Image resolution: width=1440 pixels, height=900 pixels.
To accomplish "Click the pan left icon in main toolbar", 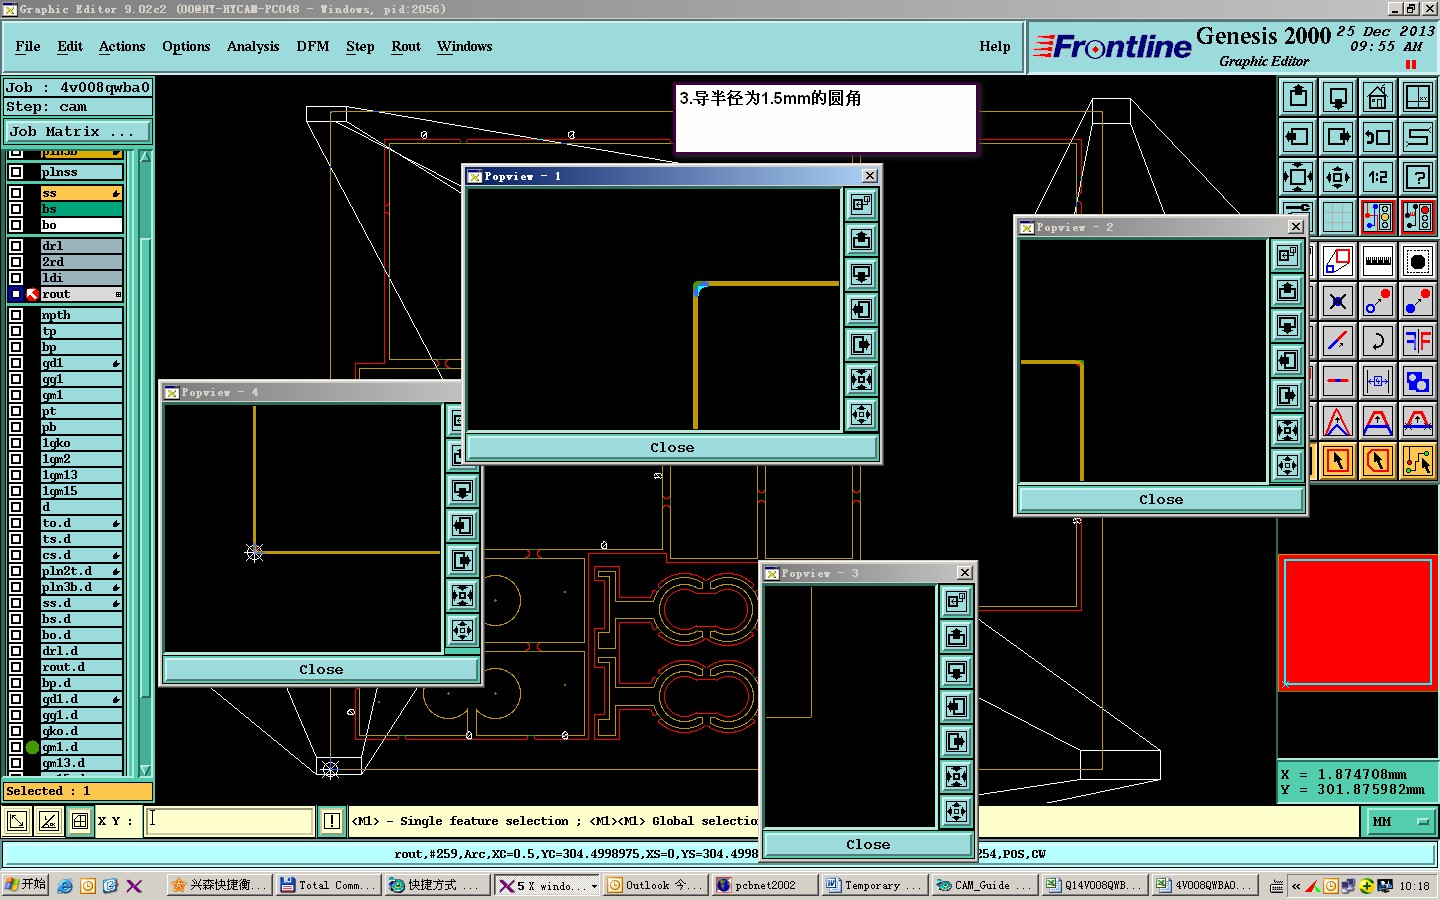I will [x=1298, y=137].
